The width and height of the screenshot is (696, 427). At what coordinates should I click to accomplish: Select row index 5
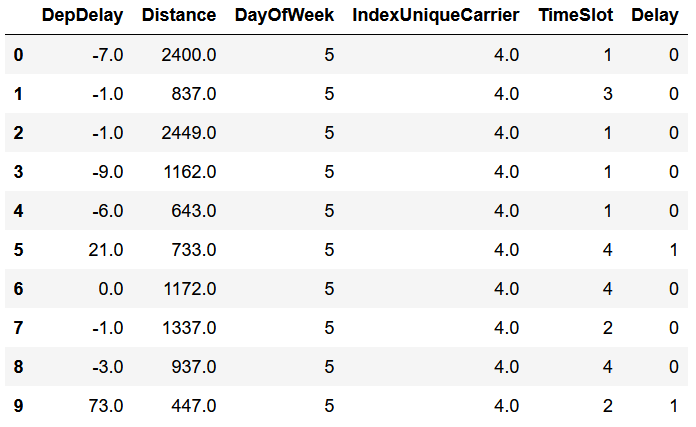click(x=18, y=250)
